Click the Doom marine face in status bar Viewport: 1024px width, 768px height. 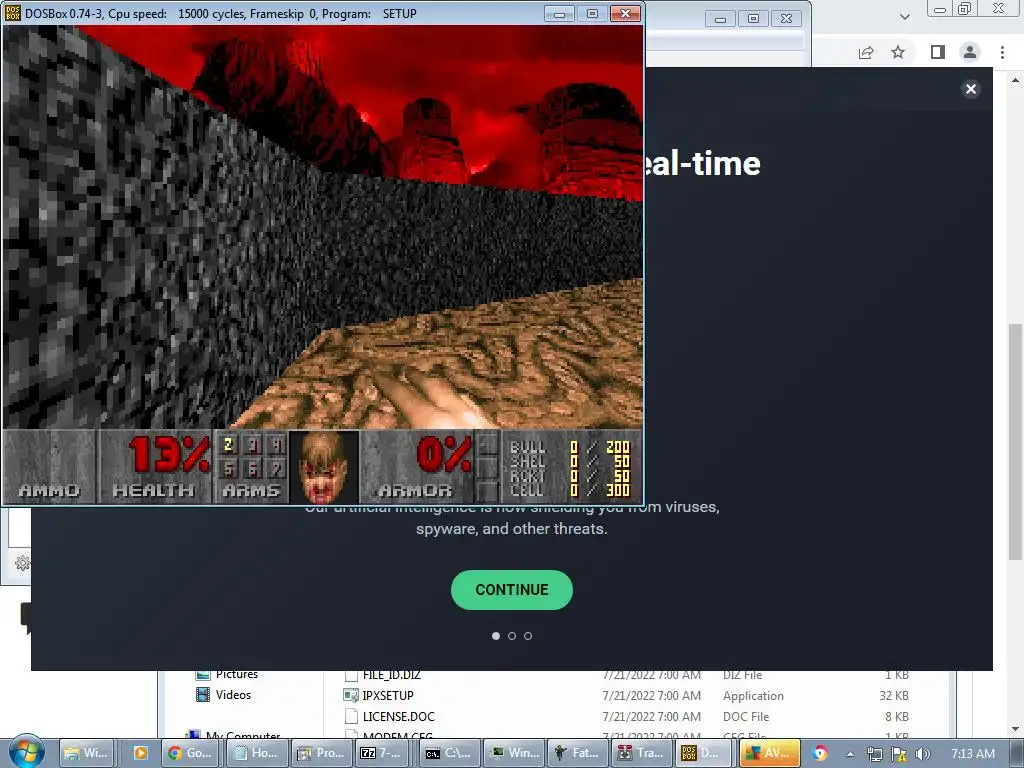[x=324, y=468]
